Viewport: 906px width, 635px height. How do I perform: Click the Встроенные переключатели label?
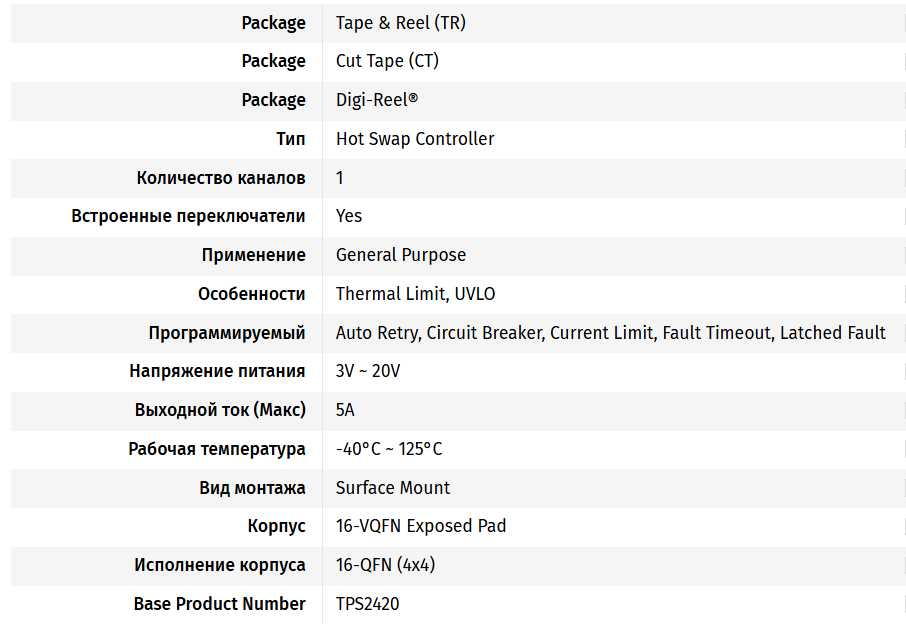click(x=188, y=216)
